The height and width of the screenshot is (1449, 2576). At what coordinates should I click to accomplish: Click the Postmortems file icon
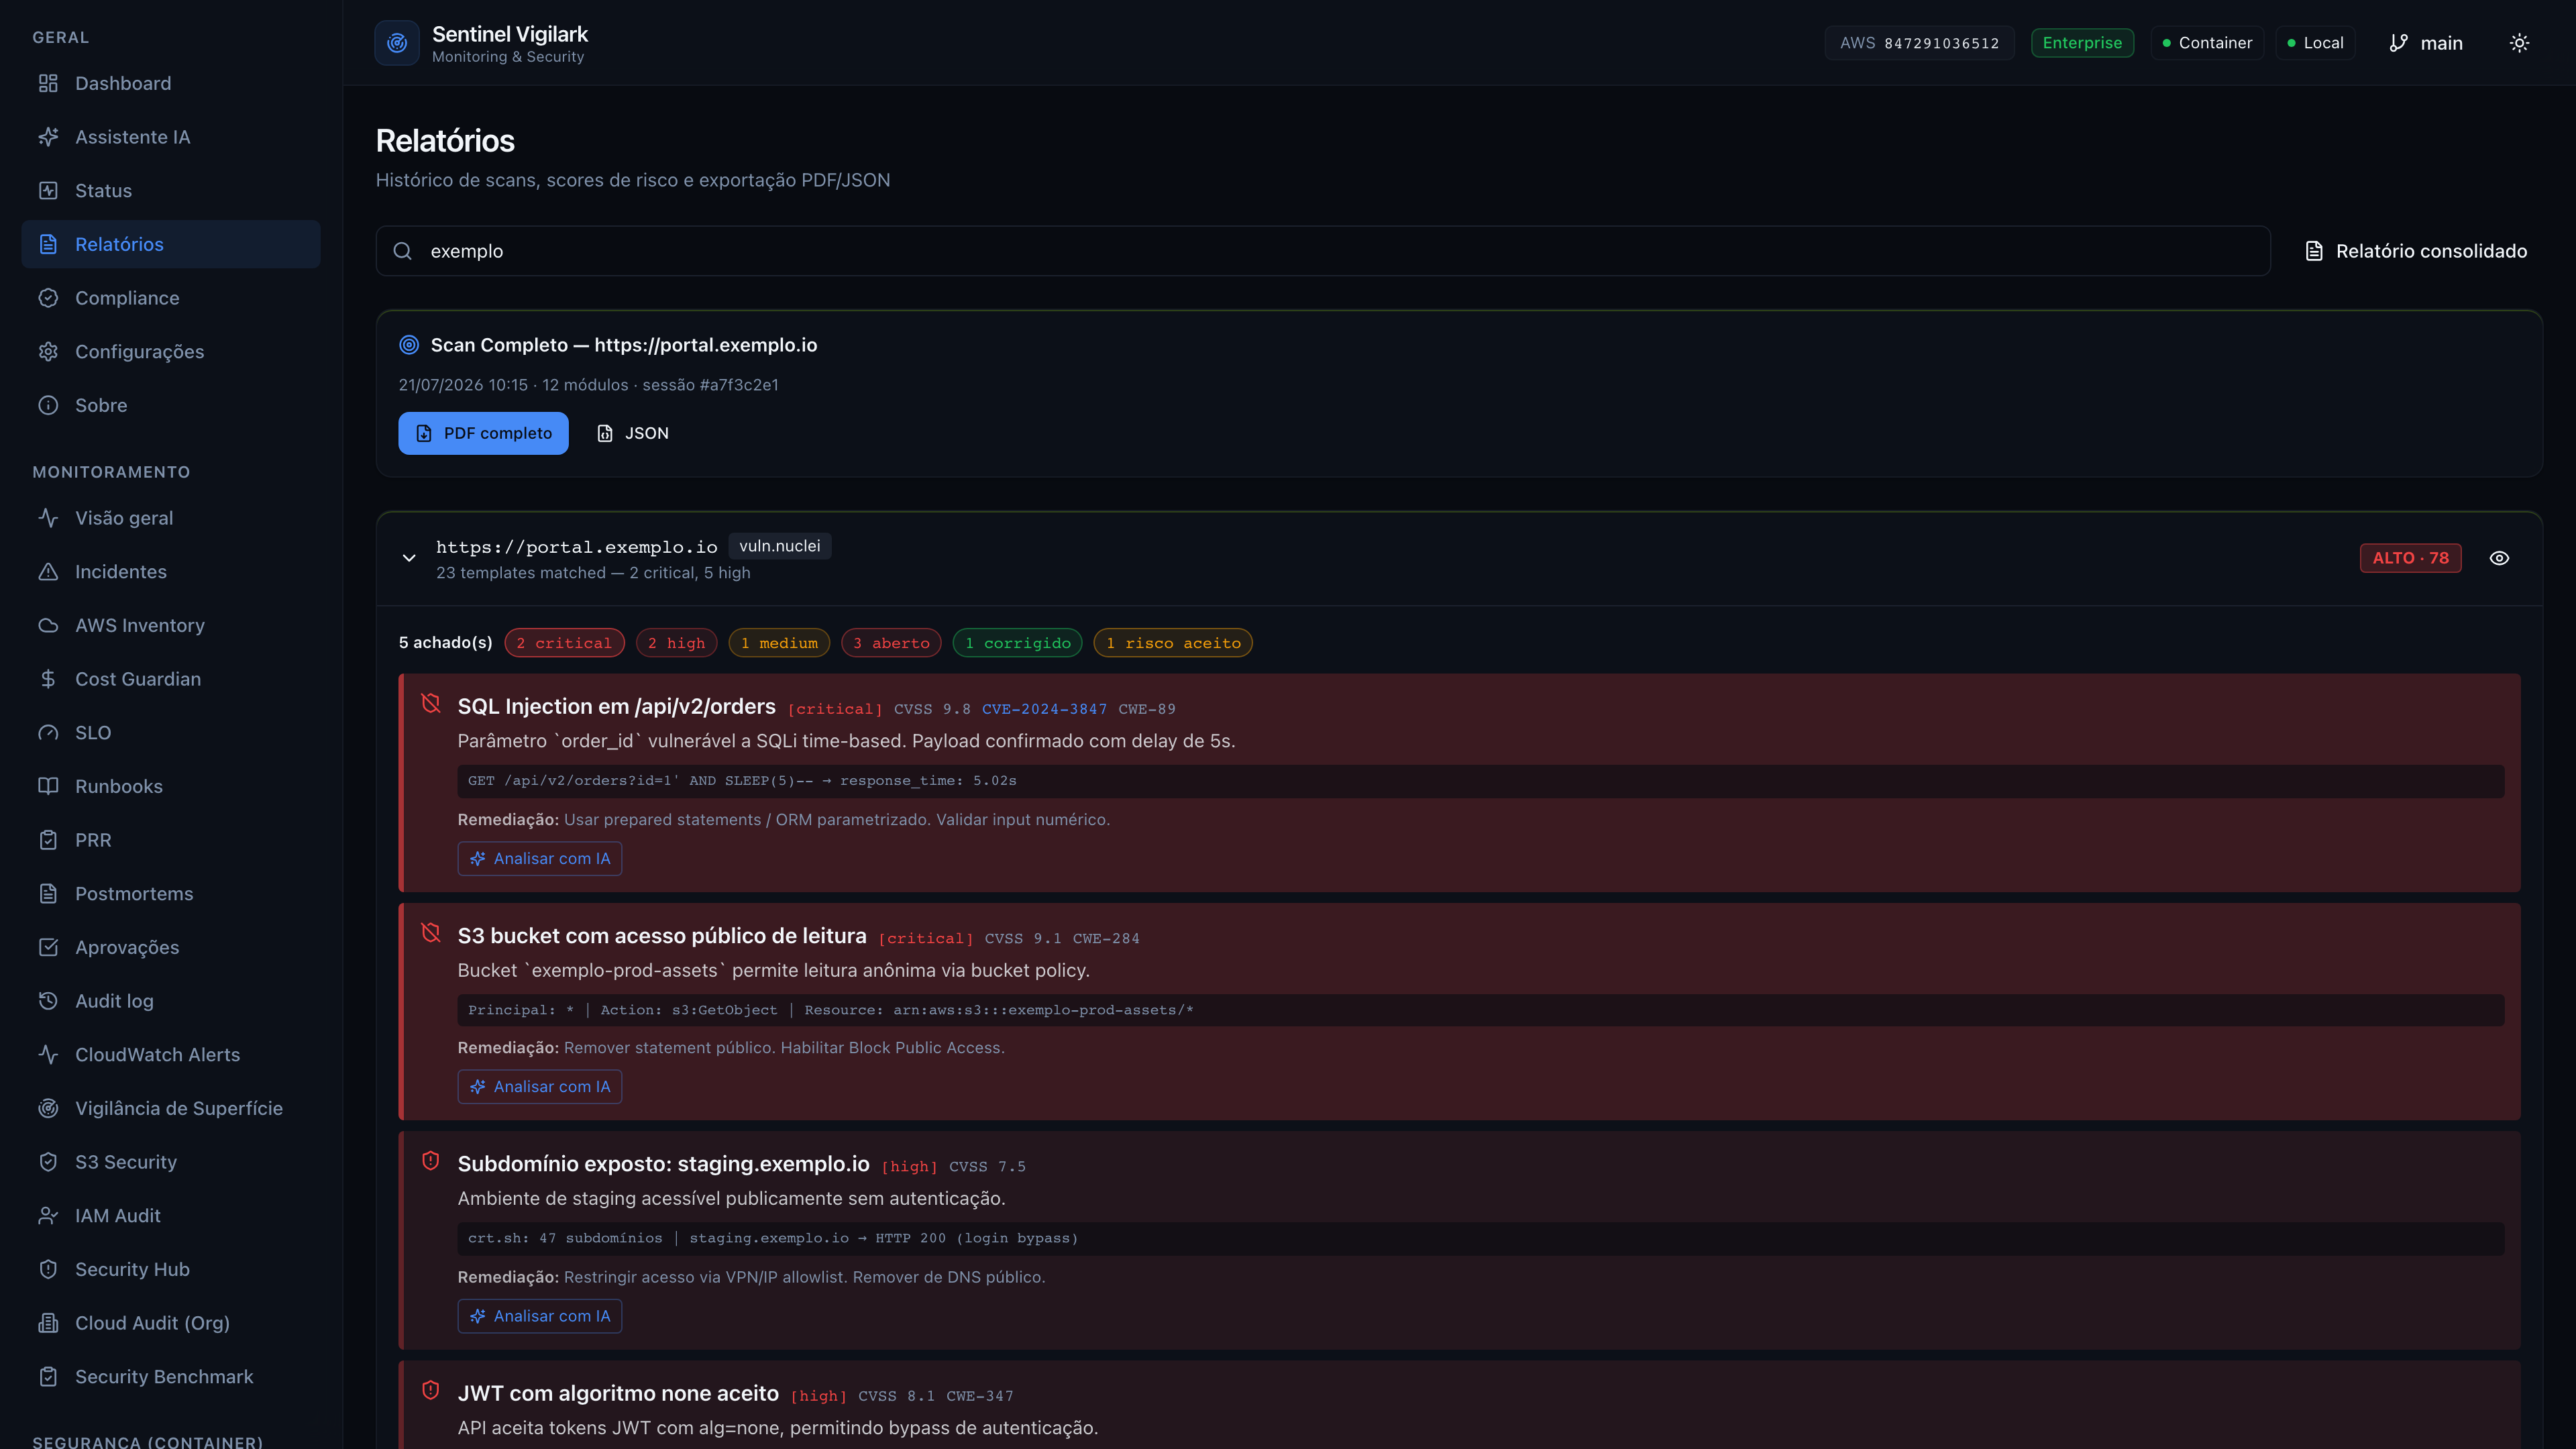click(48, 893)
